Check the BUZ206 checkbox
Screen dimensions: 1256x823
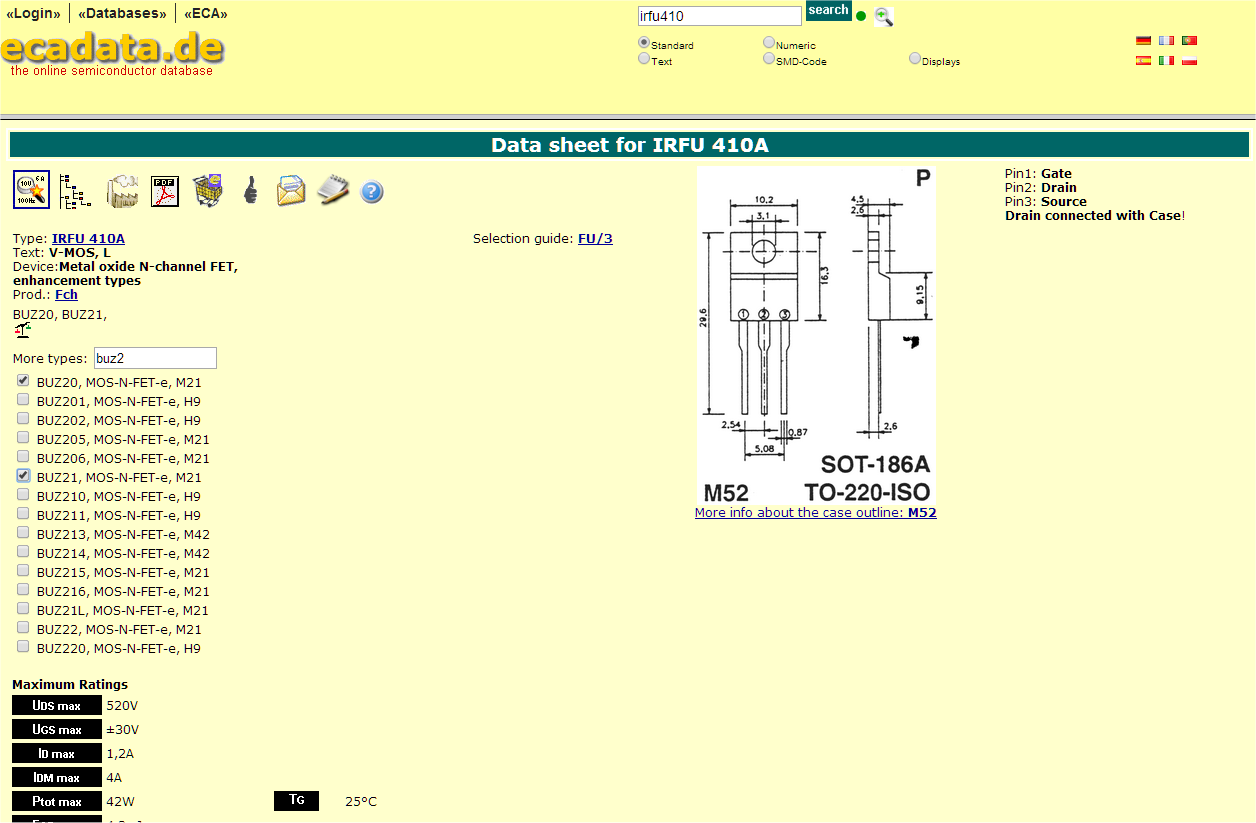click(23, 457)
